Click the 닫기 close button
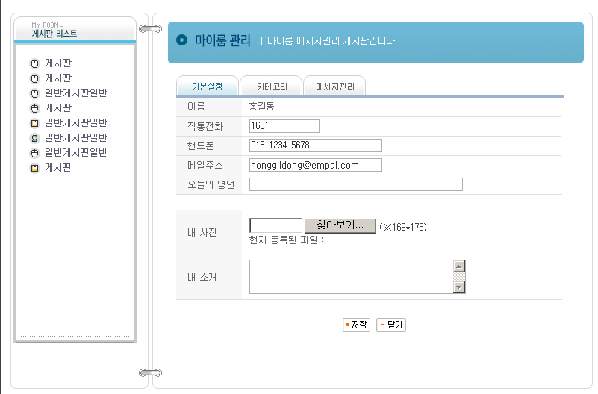The width and height of the screenshot is (598, 394). click(391, 325)
